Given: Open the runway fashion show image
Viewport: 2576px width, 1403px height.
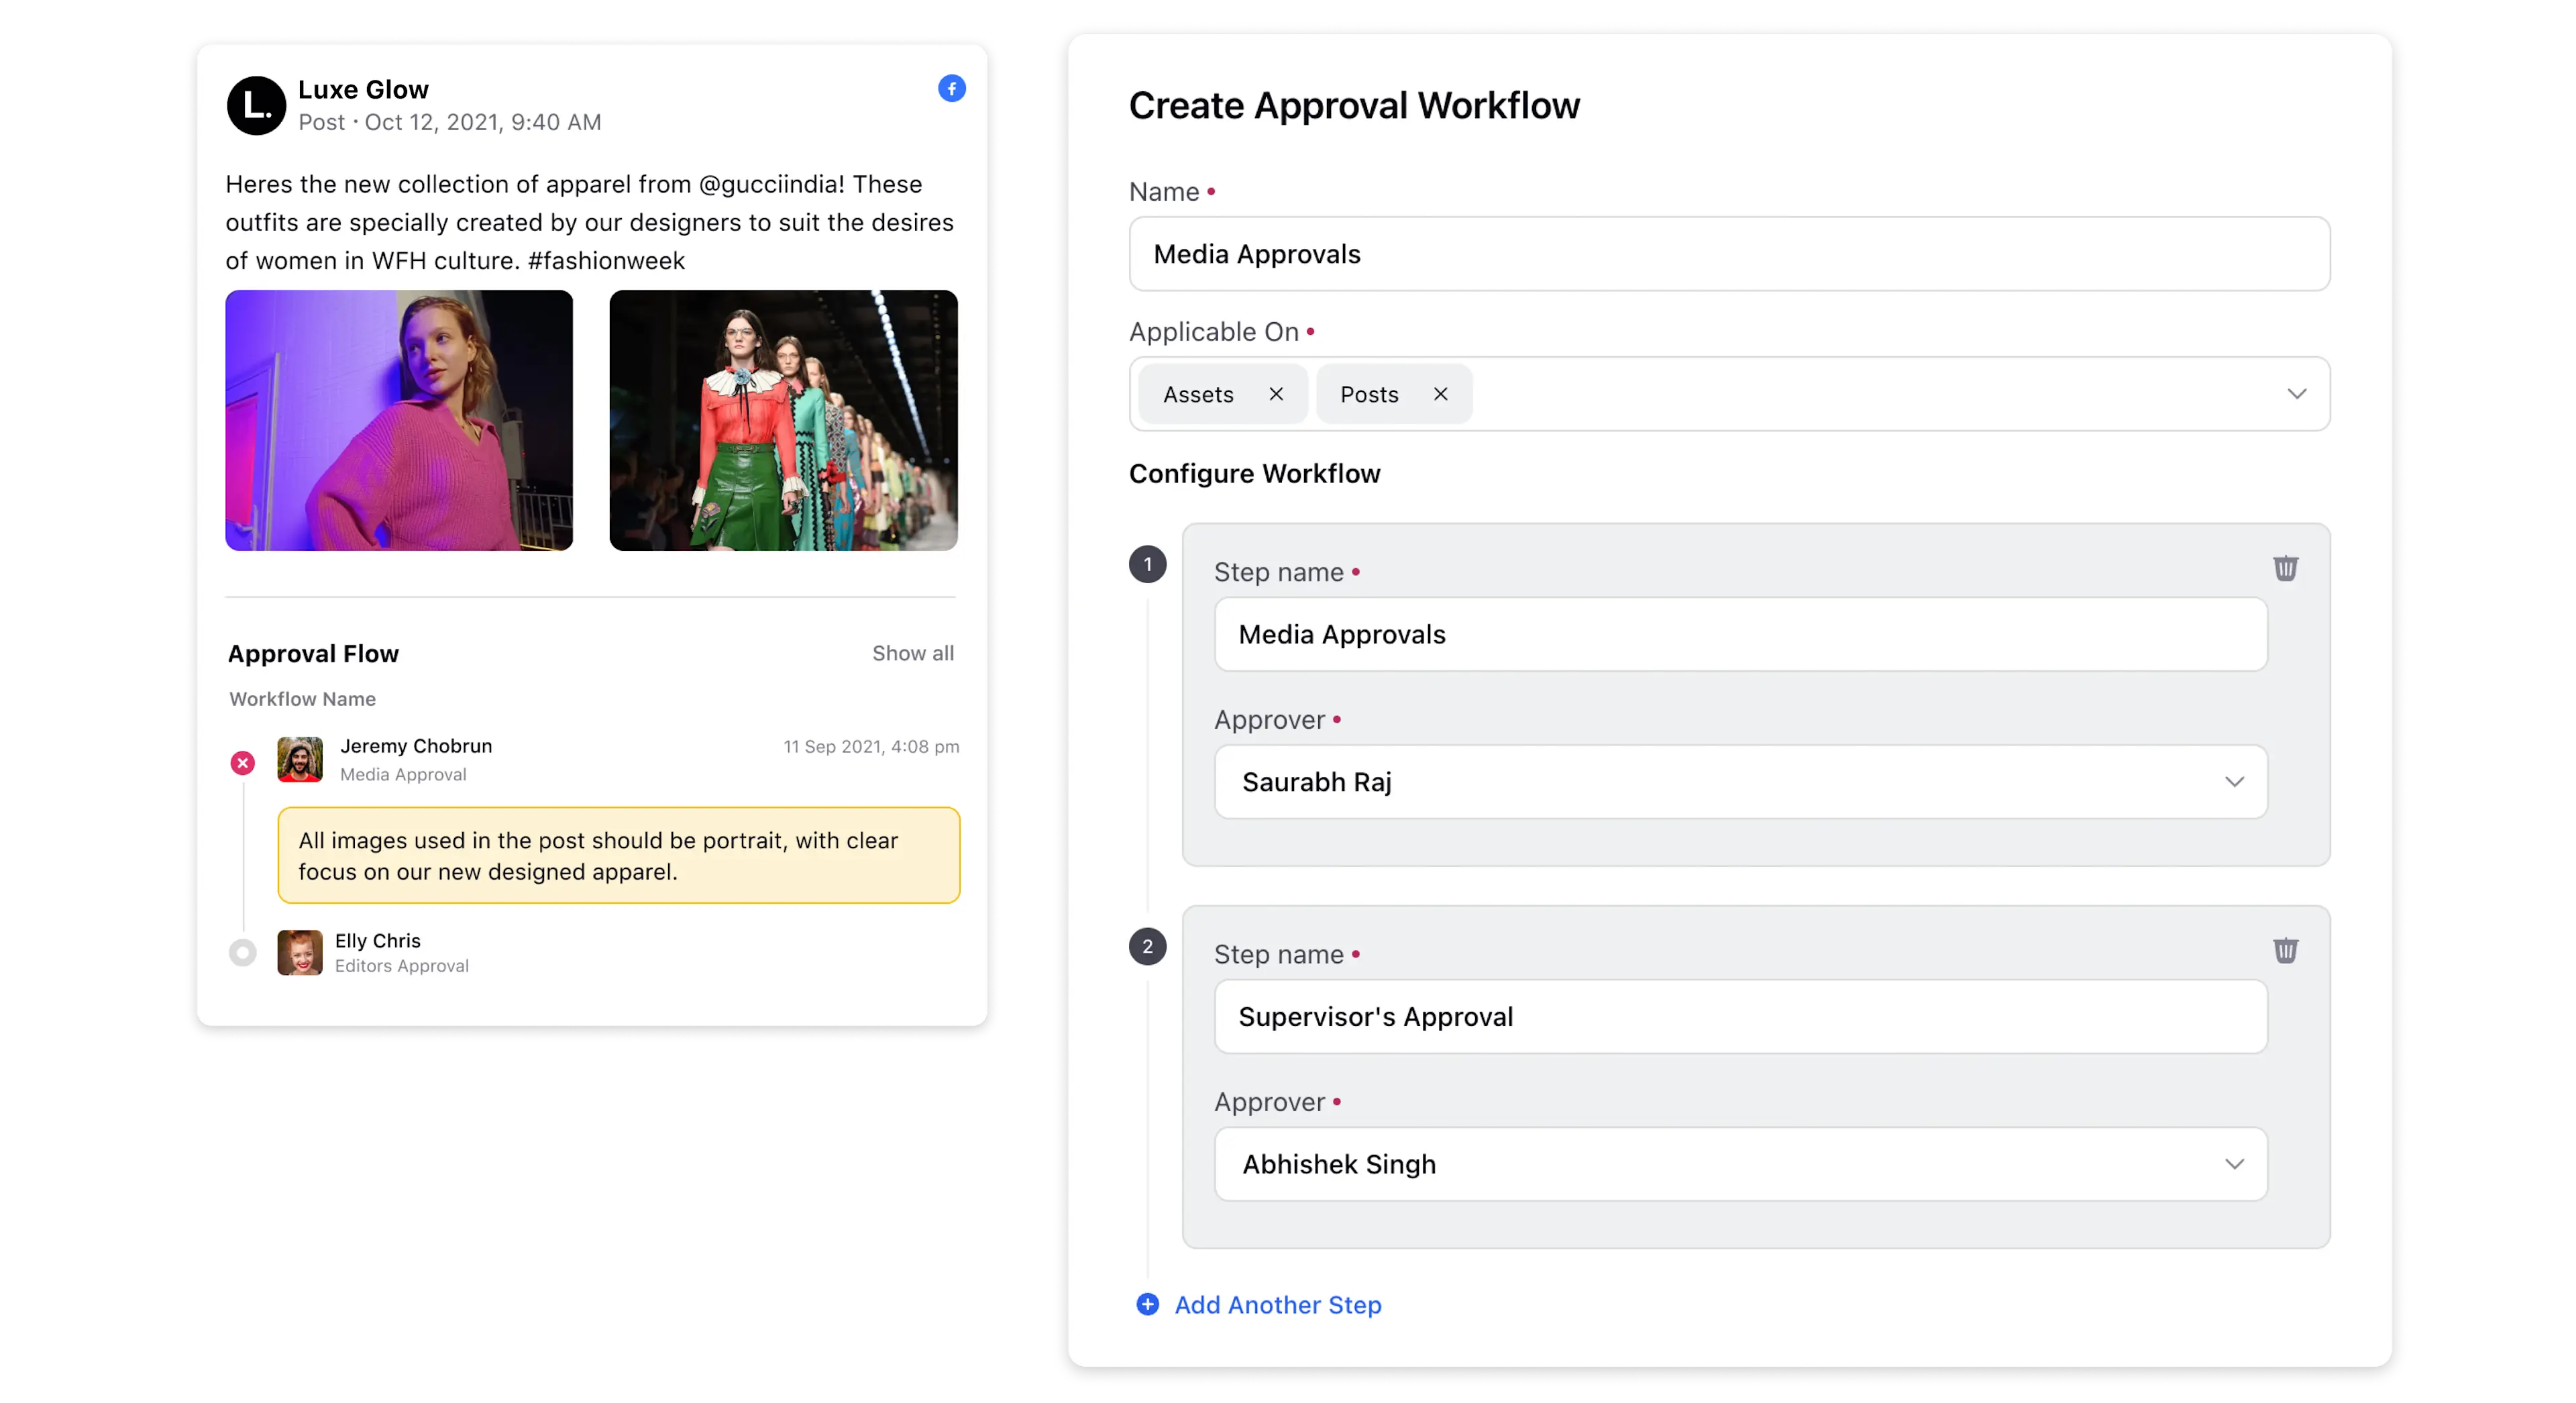Looking at the screenshot, I should (783, 420).
